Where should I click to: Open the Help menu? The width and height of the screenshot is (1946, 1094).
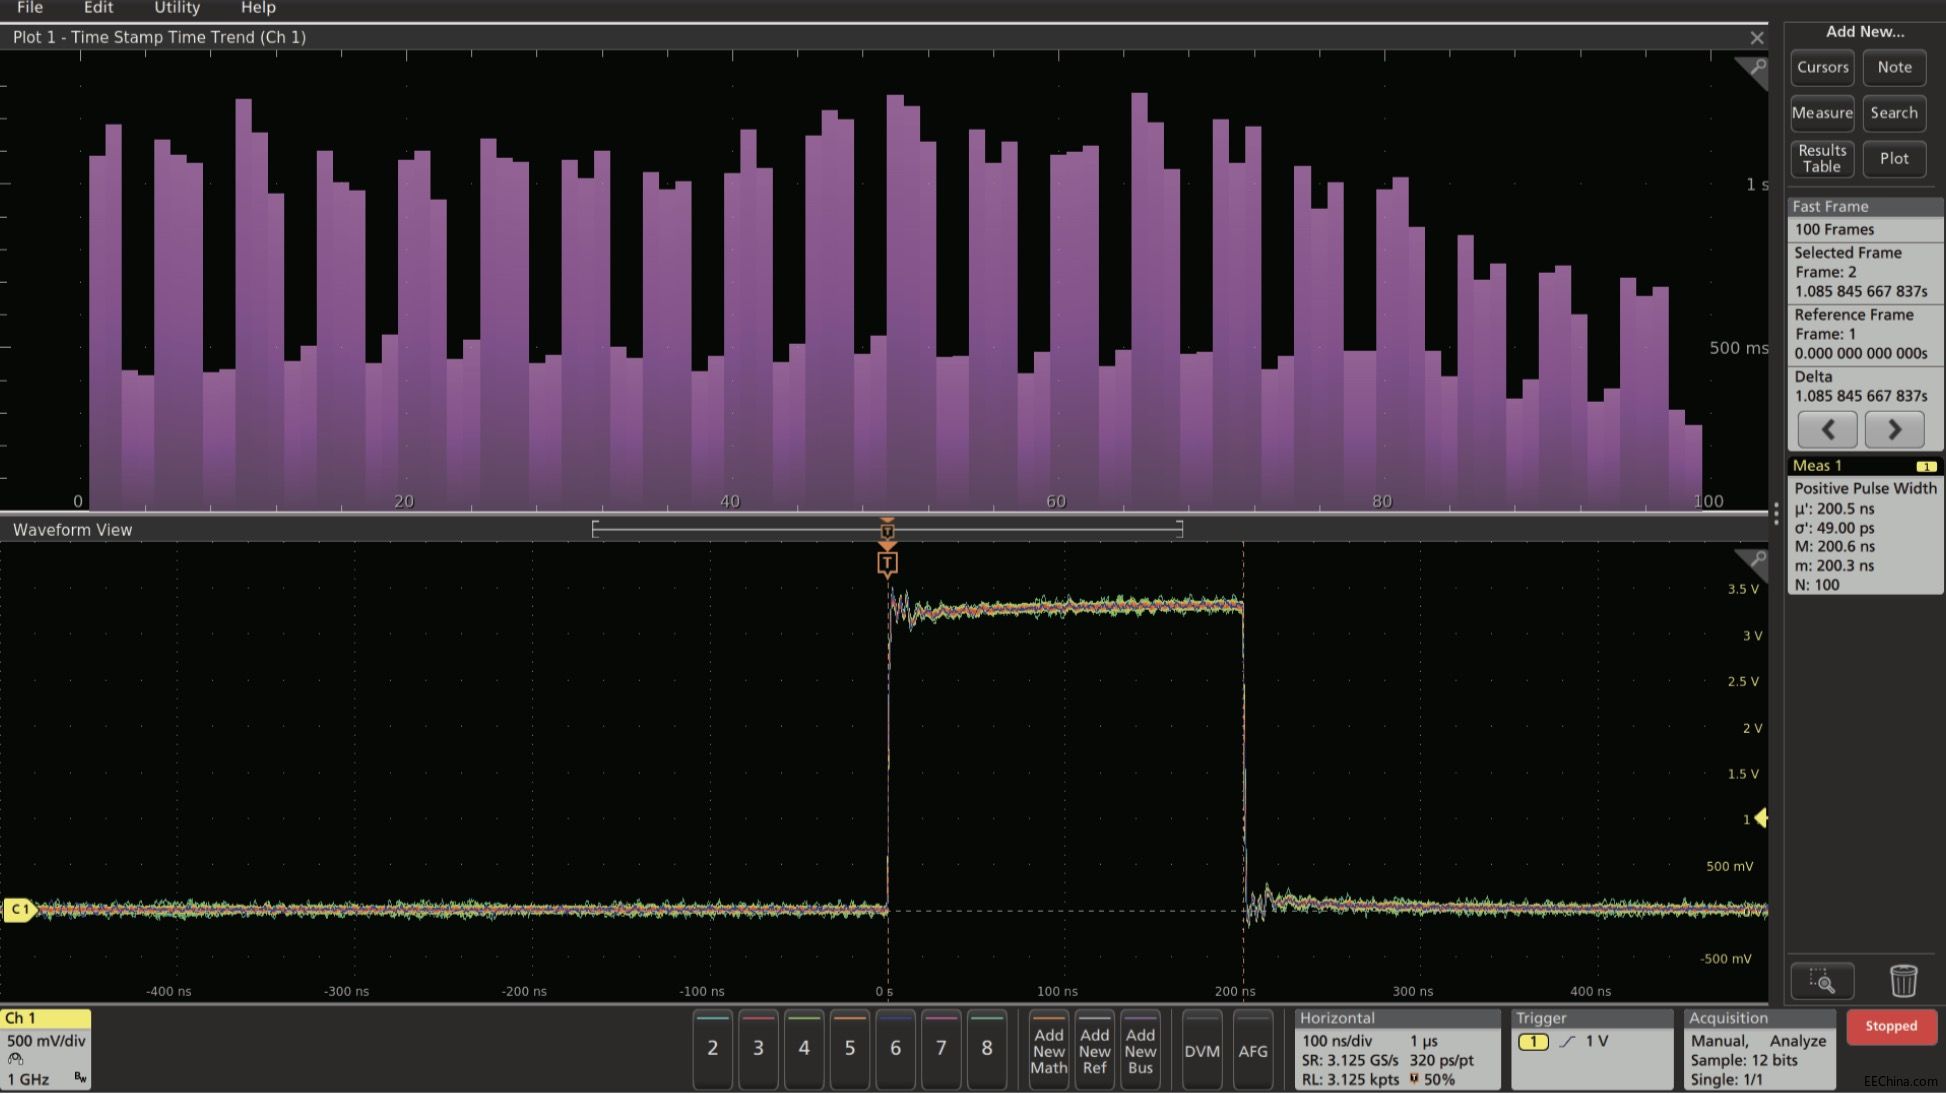258,8
